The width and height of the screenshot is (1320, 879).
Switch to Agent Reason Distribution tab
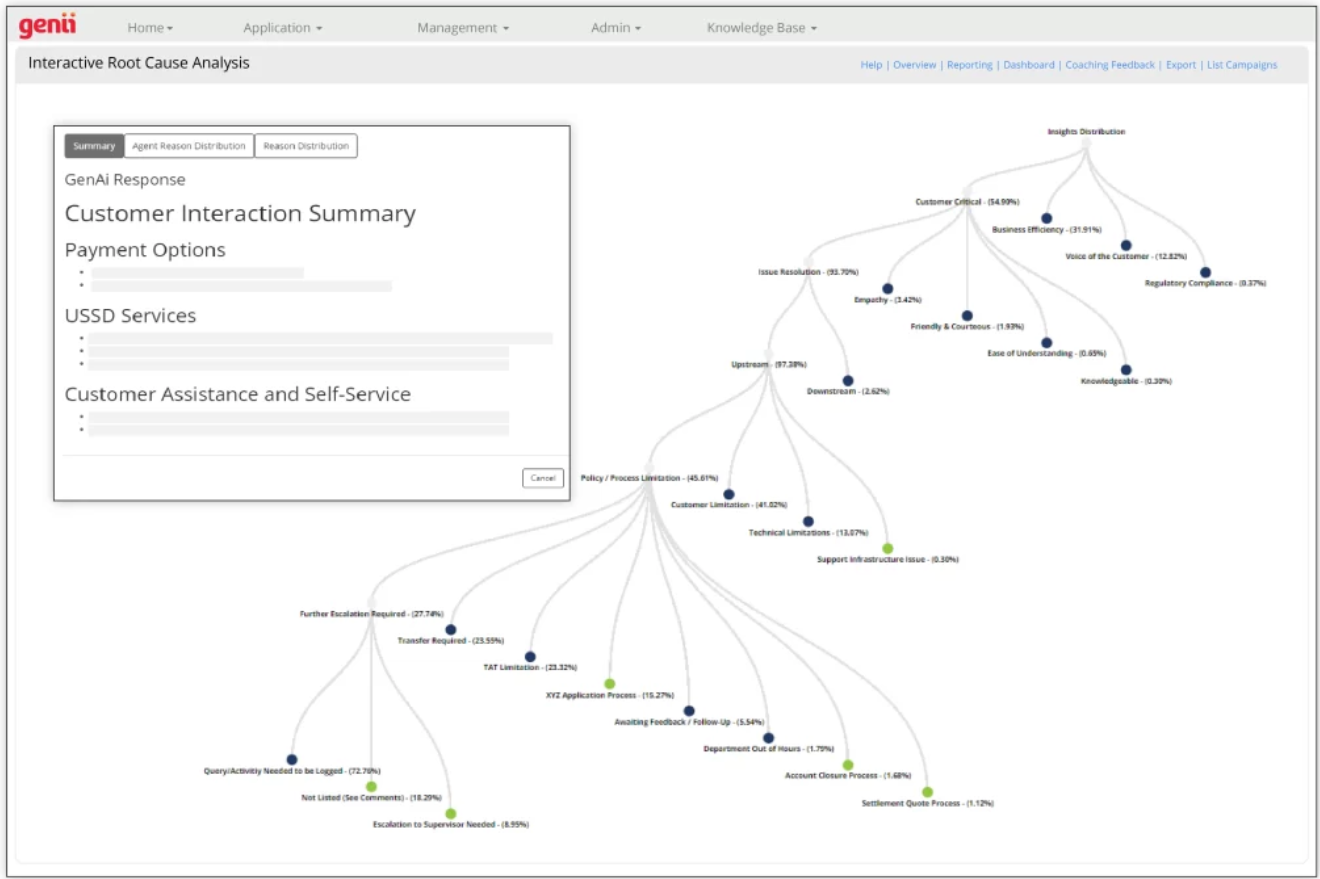189,146
